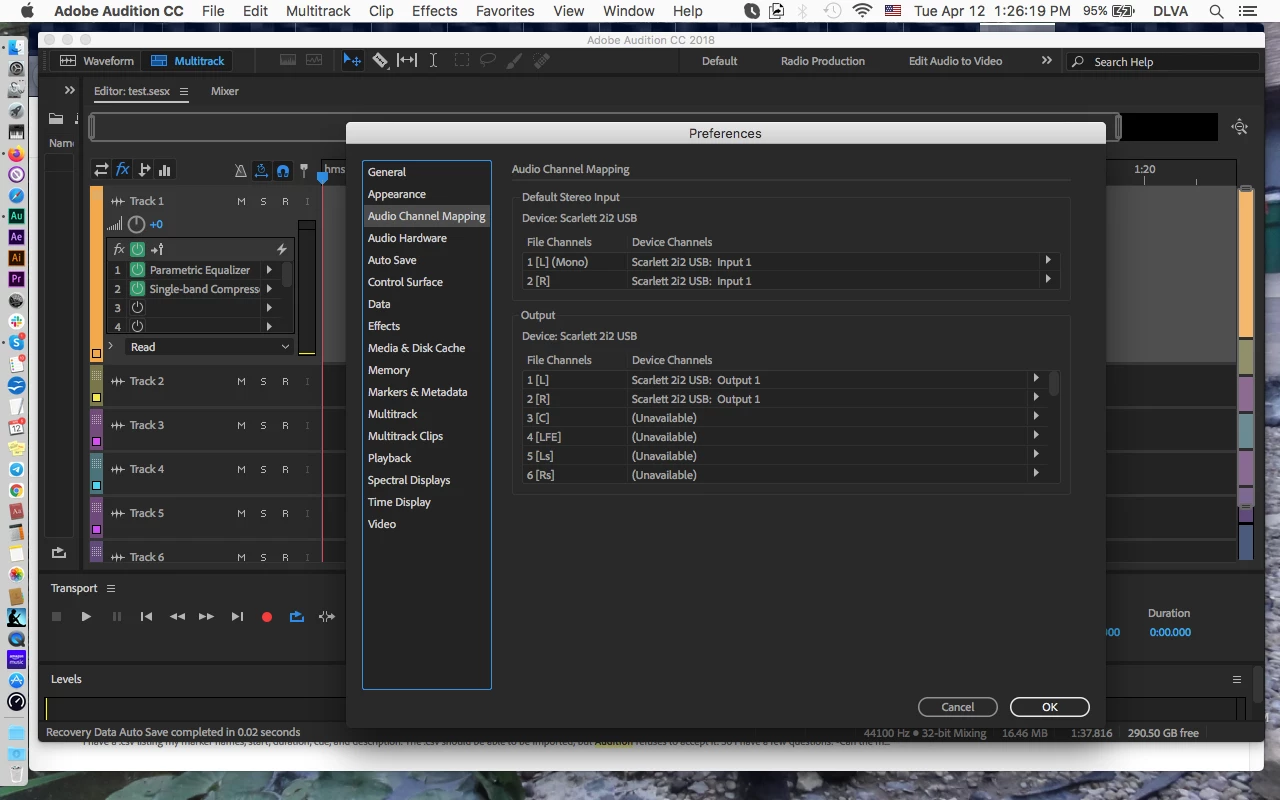Select the Move tool in toolbar
This screenshot has height=800, width=1280.
coord(352,60)
